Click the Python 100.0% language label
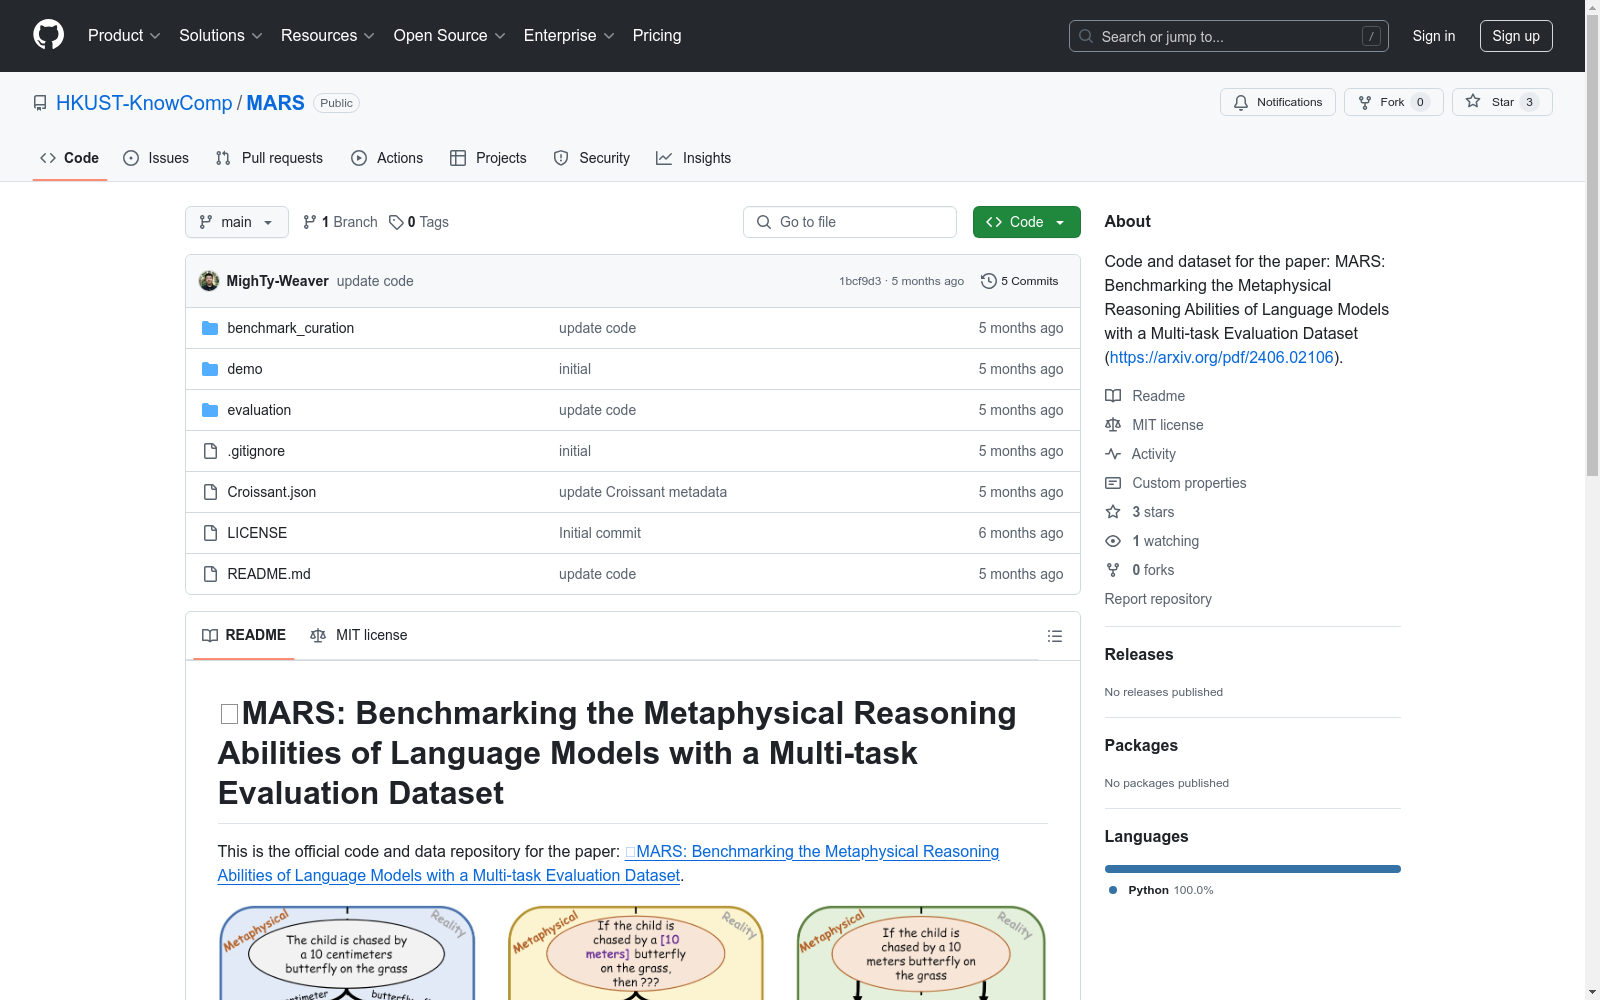 1161,890
